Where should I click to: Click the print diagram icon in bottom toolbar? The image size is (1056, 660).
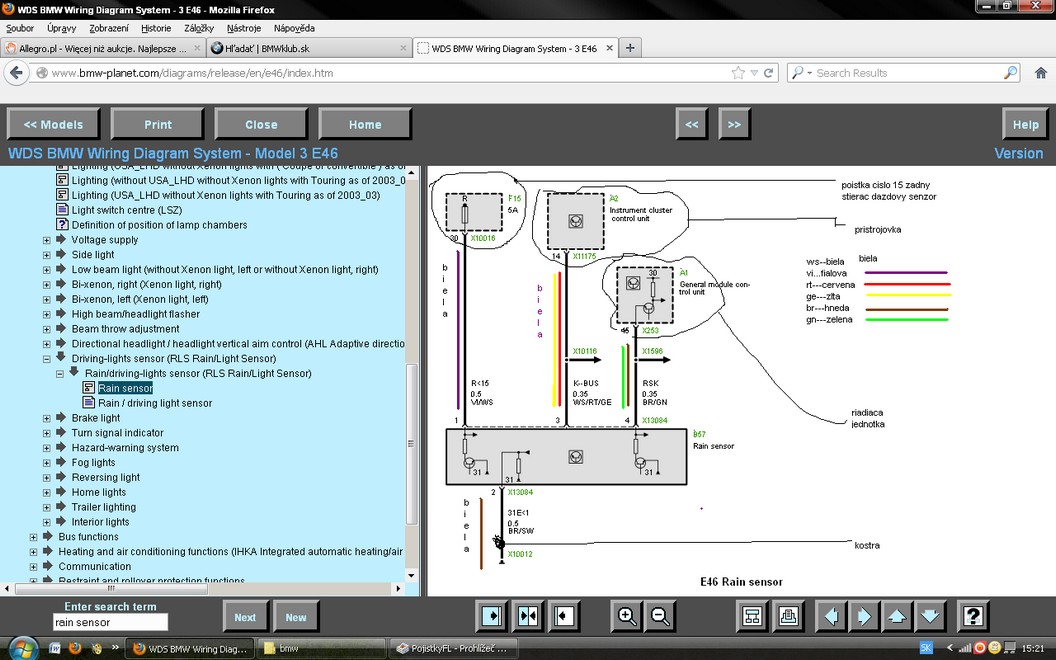[788, 616]
